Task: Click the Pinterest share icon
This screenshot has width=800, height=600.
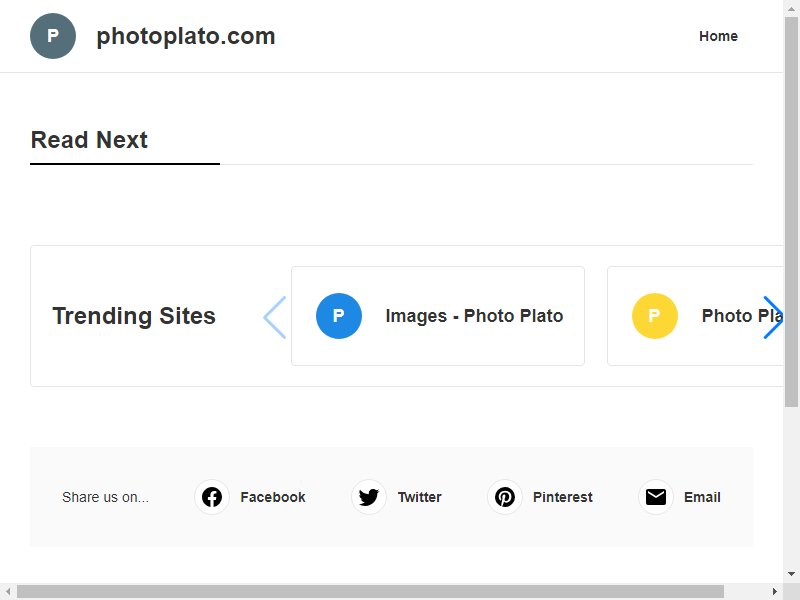Action: (x=505, y=497)
